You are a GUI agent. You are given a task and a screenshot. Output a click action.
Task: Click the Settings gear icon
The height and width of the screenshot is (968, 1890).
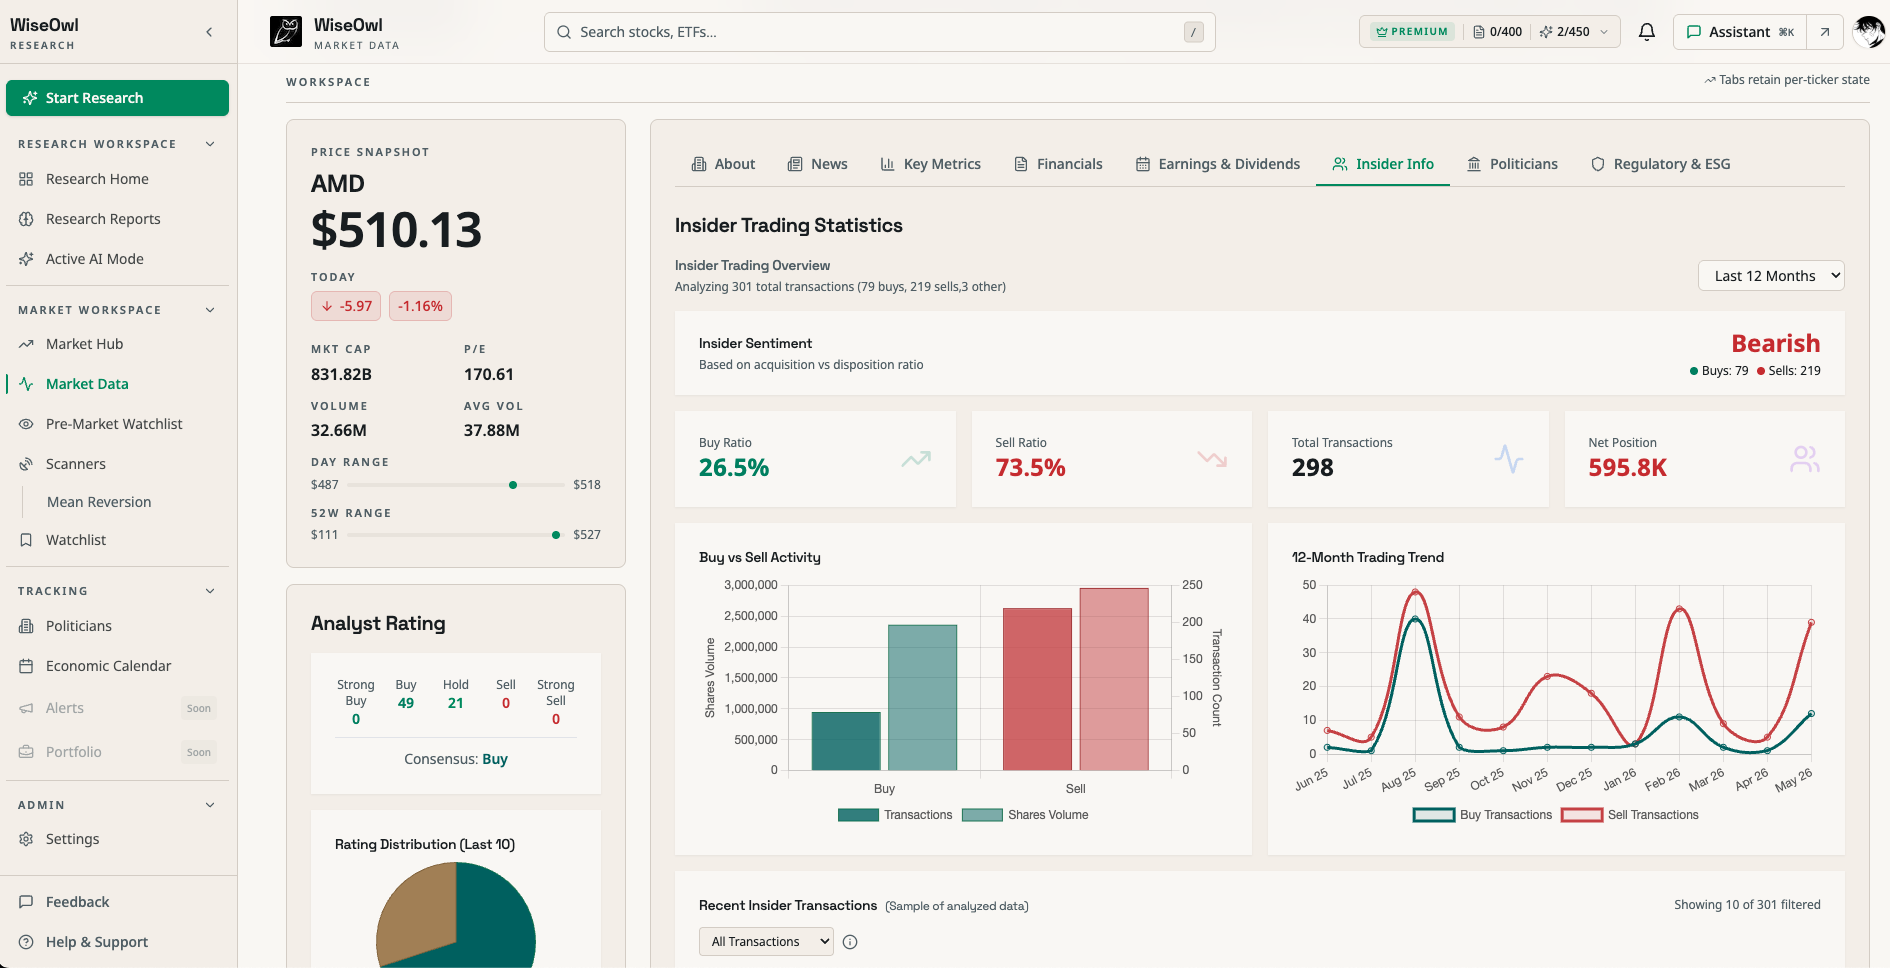click(26, 839)
